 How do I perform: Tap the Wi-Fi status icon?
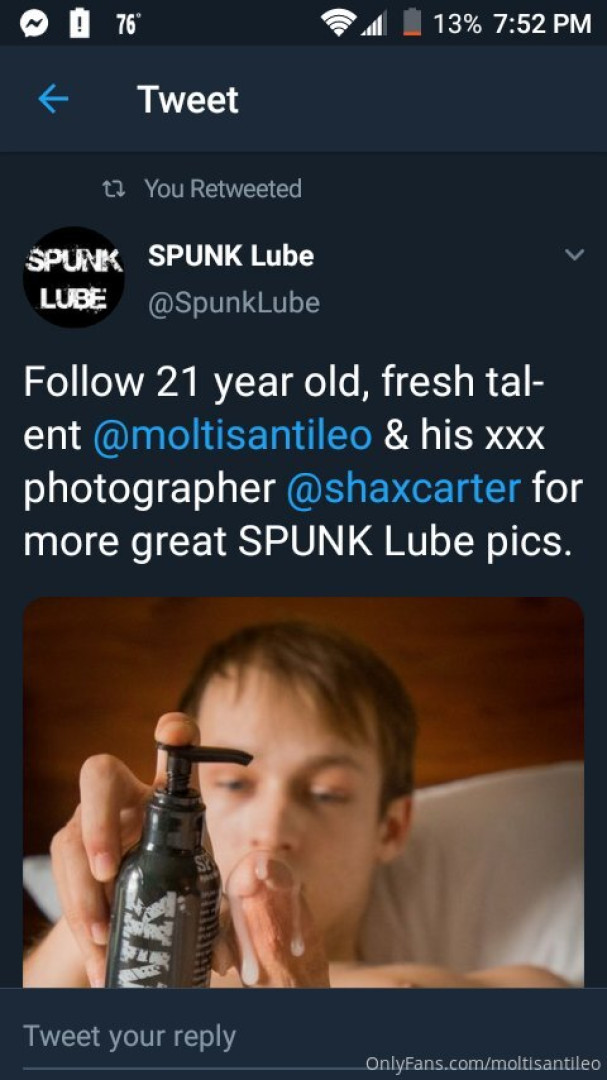tap(340, 22)
